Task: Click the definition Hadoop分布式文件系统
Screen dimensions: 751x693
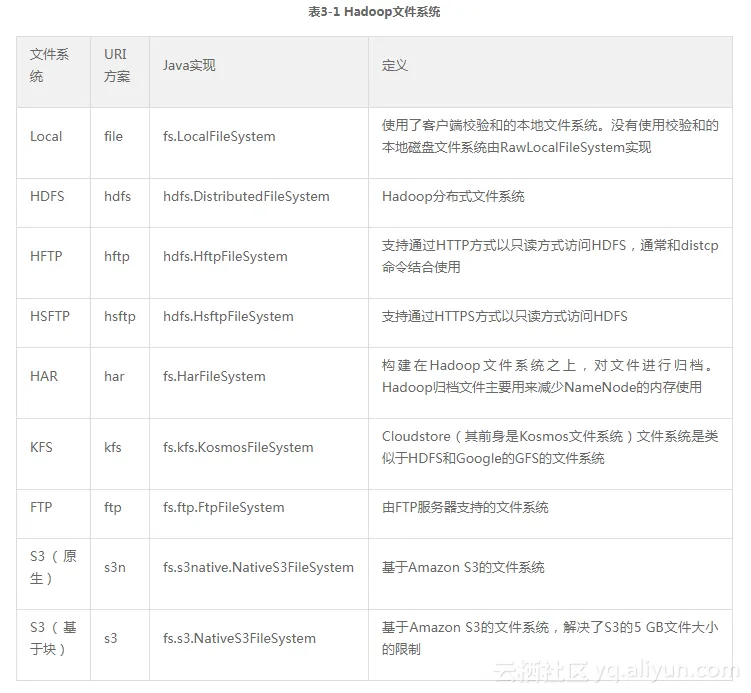Action: pos(453,196)
